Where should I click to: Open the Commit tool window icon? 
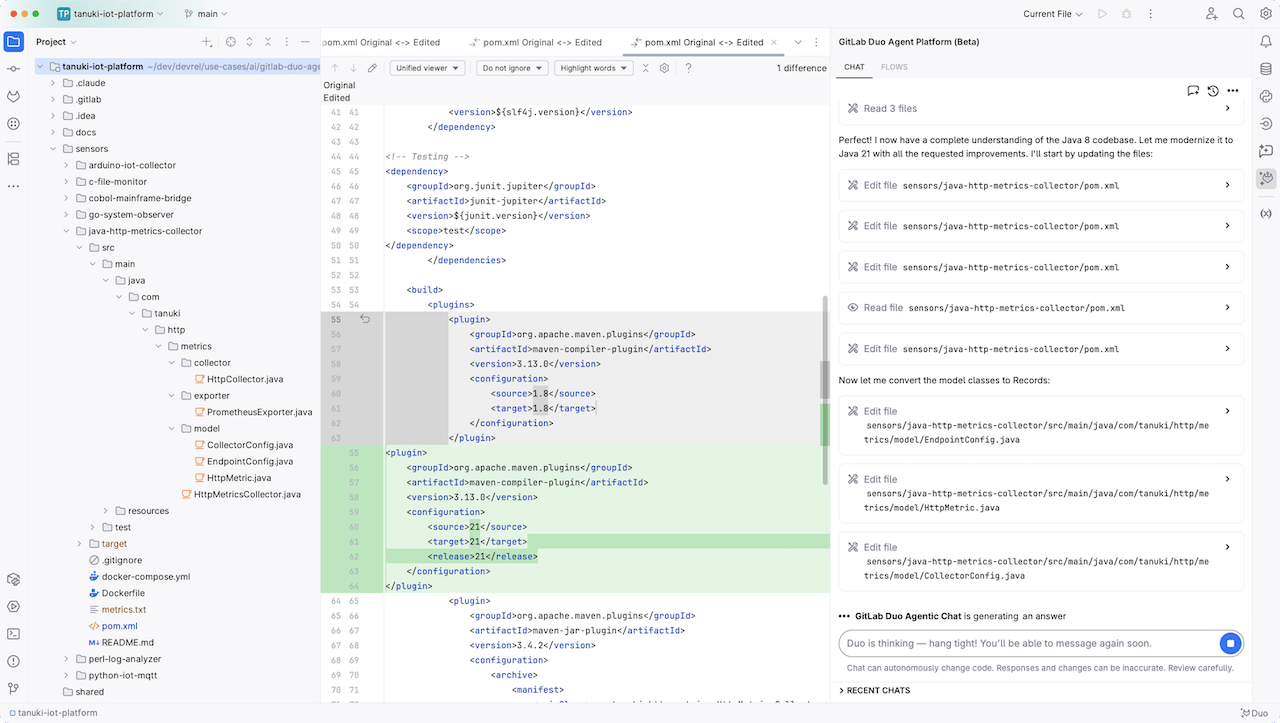13,69
